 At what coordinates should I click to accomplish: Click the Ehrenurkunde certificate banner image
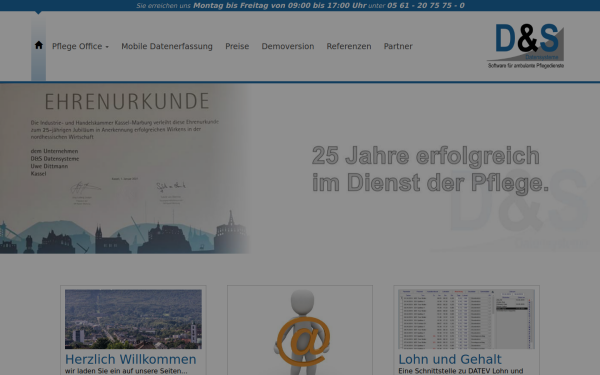tap(125, 169)
